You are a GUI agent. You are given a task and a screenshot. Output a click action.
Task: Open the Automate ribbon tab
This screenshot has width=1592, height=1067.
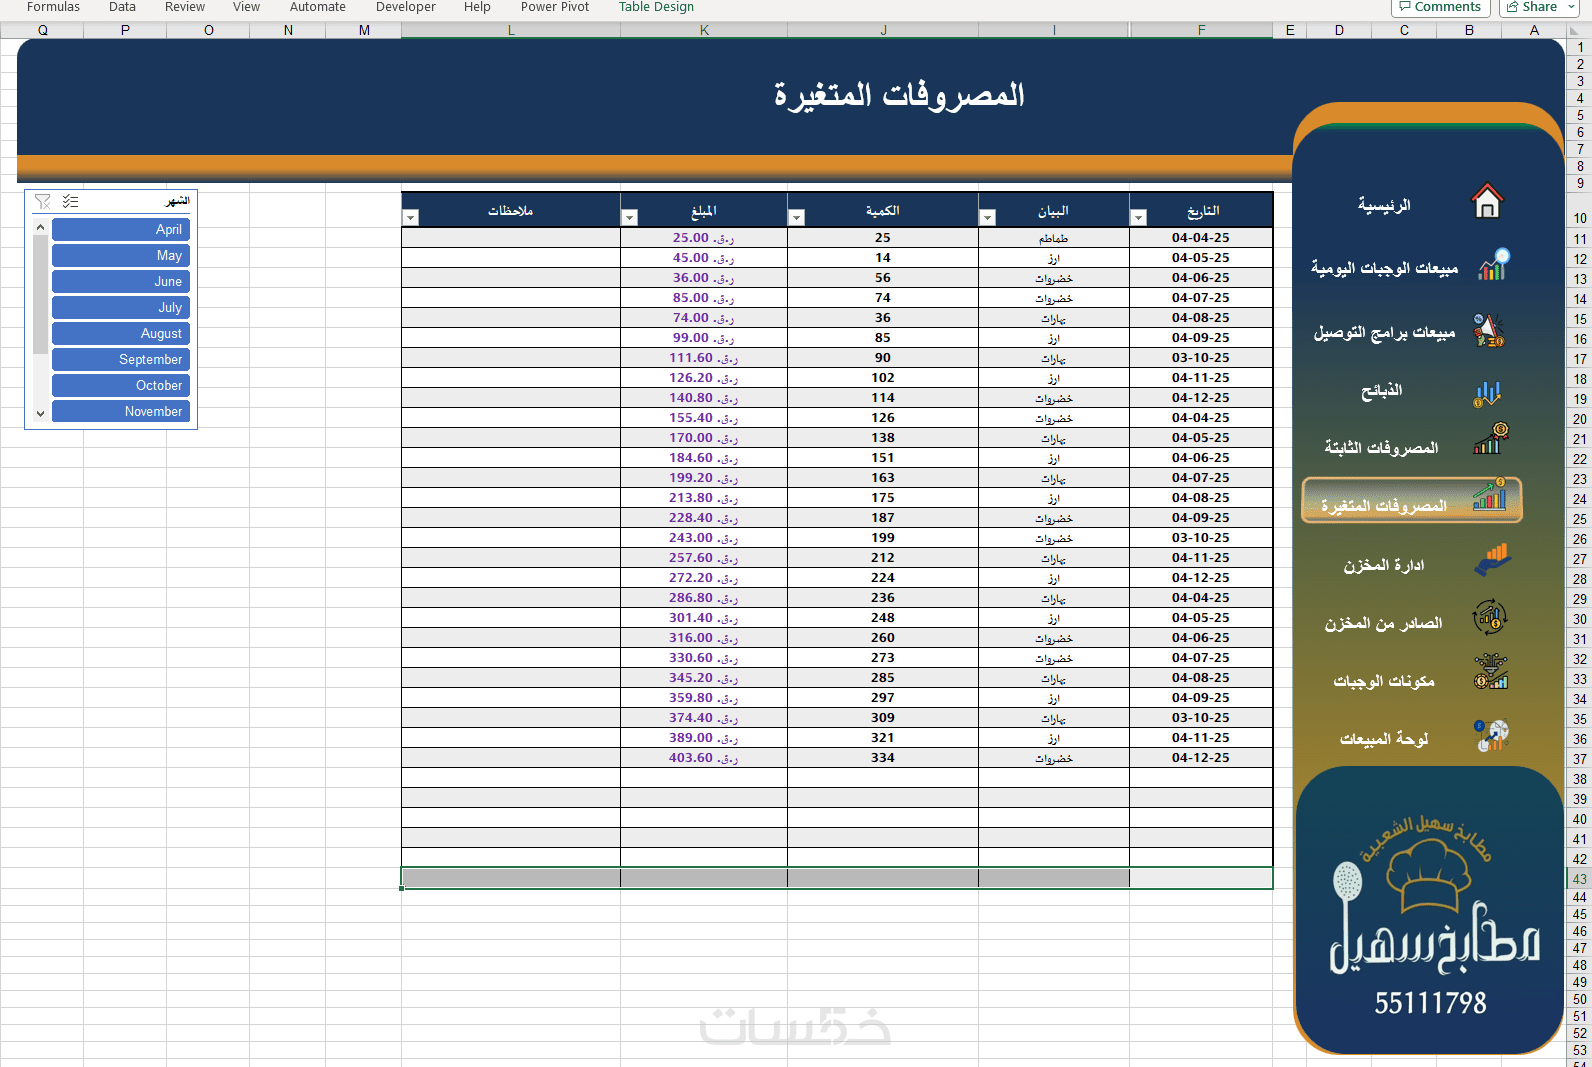318,7
